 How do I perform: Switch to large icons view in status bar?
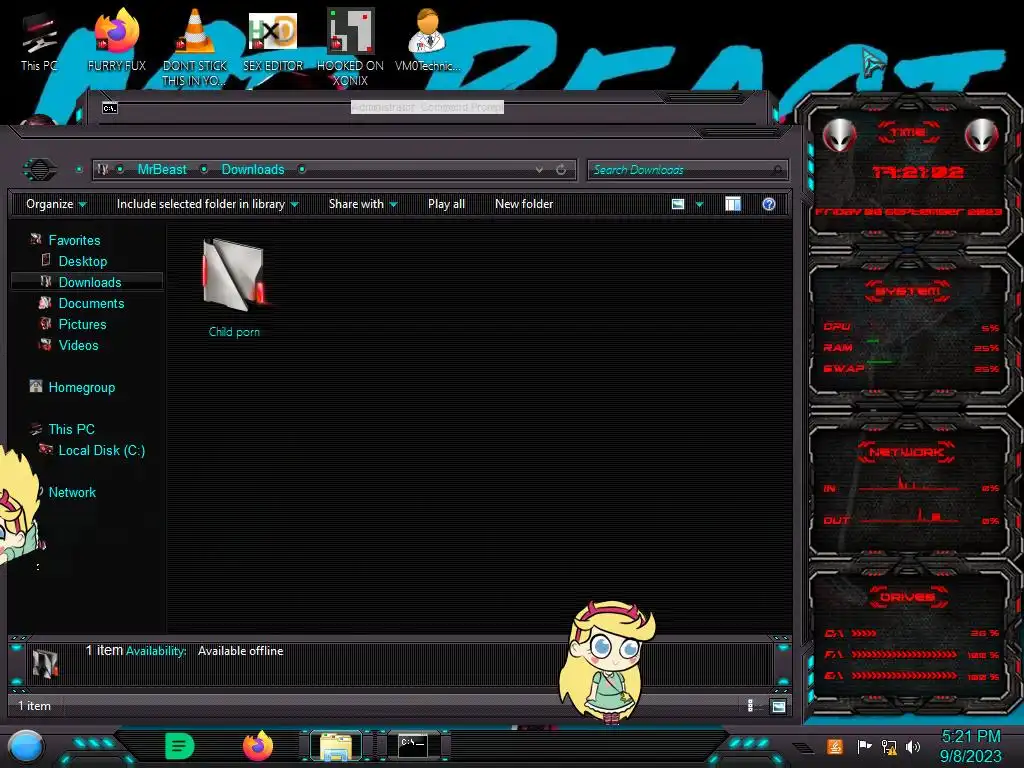[778, 706]
